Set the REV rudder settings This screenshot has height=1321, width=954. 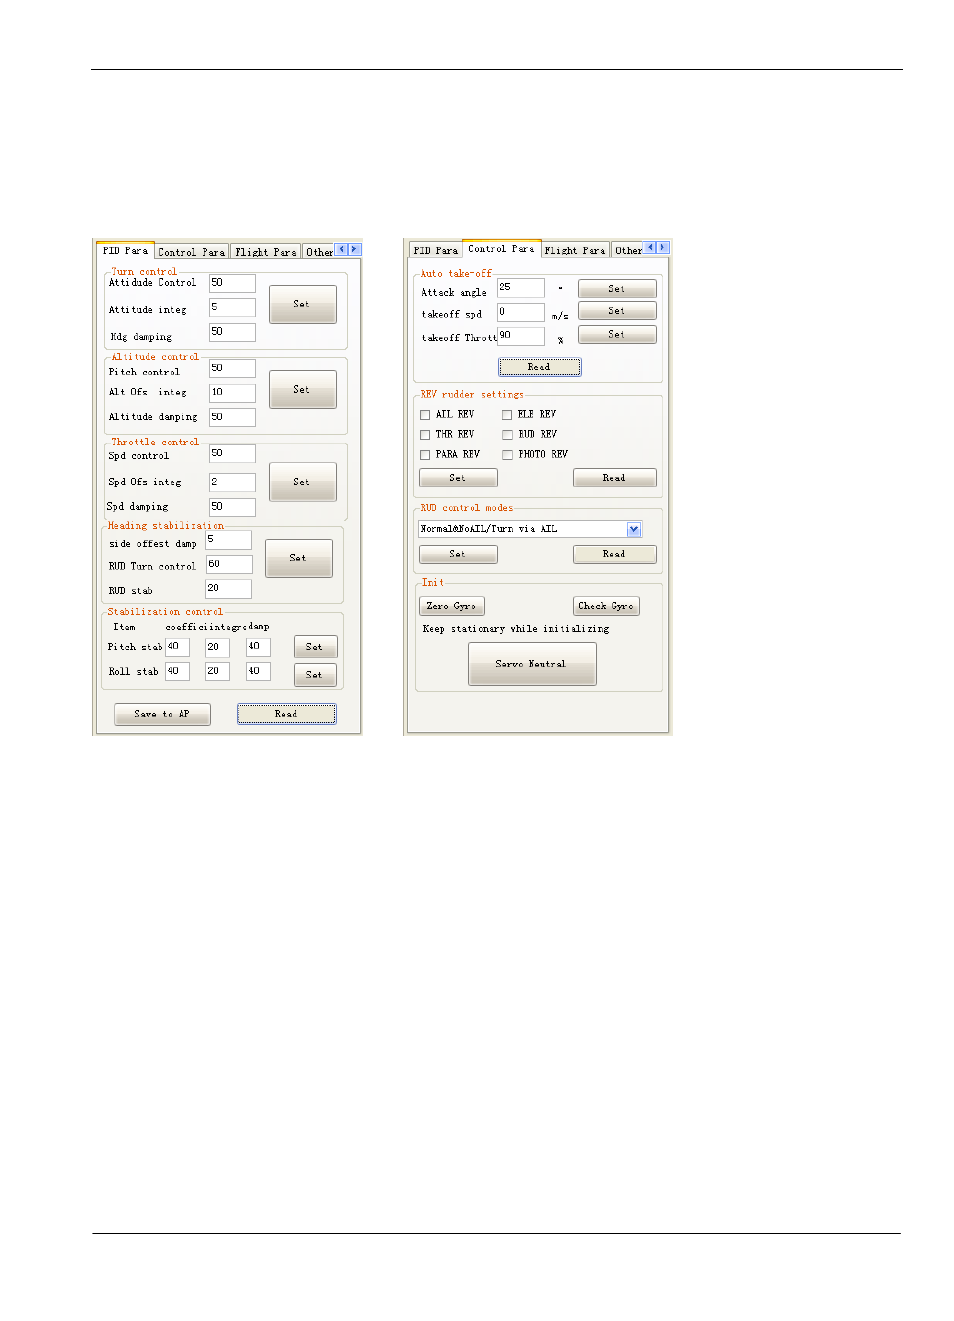click(x=458, y=478)
